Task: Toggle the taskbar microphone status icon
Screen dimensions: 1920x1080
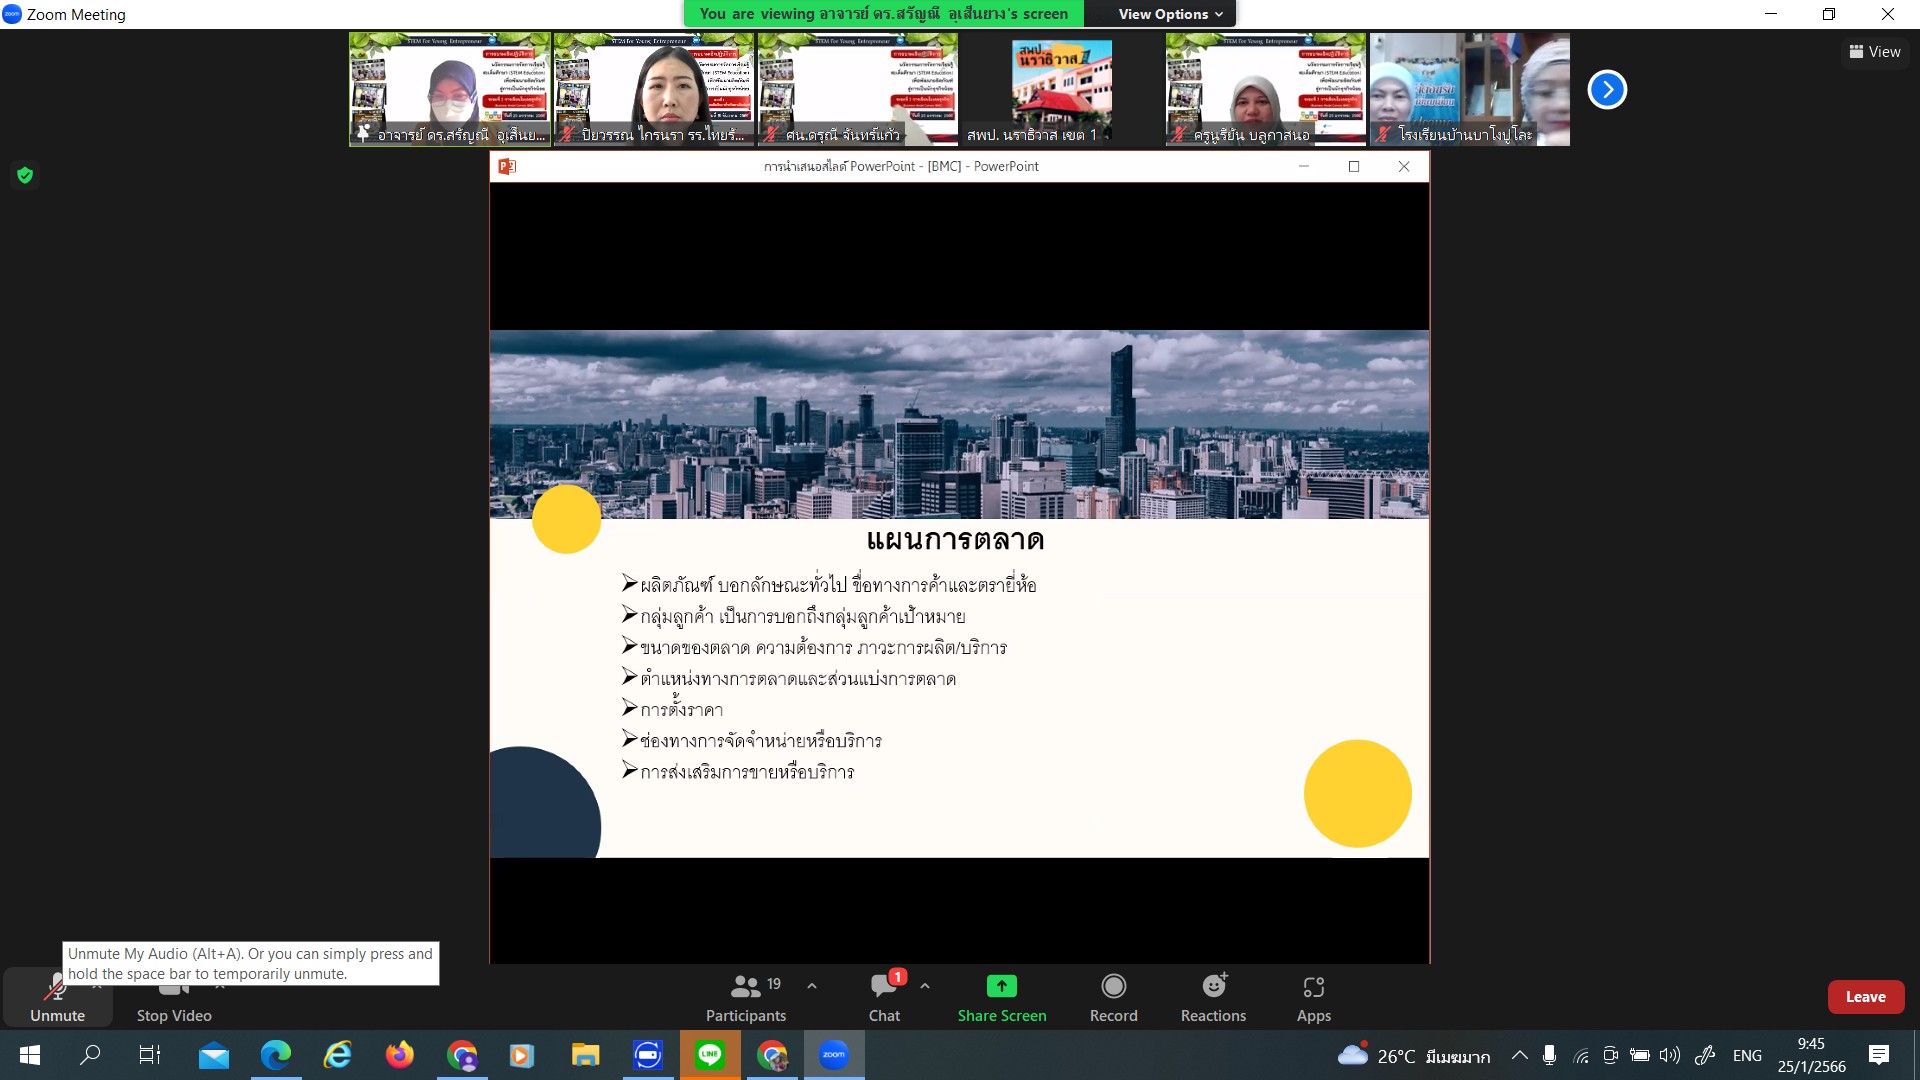Action: coord(1549,1055)
